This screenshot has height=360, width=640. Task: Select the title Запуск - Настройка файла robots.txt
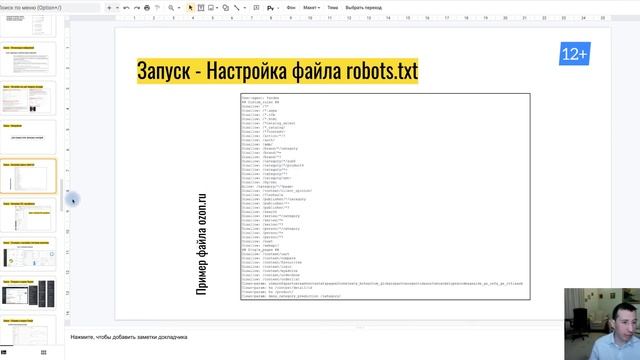(x=278, y=71)
